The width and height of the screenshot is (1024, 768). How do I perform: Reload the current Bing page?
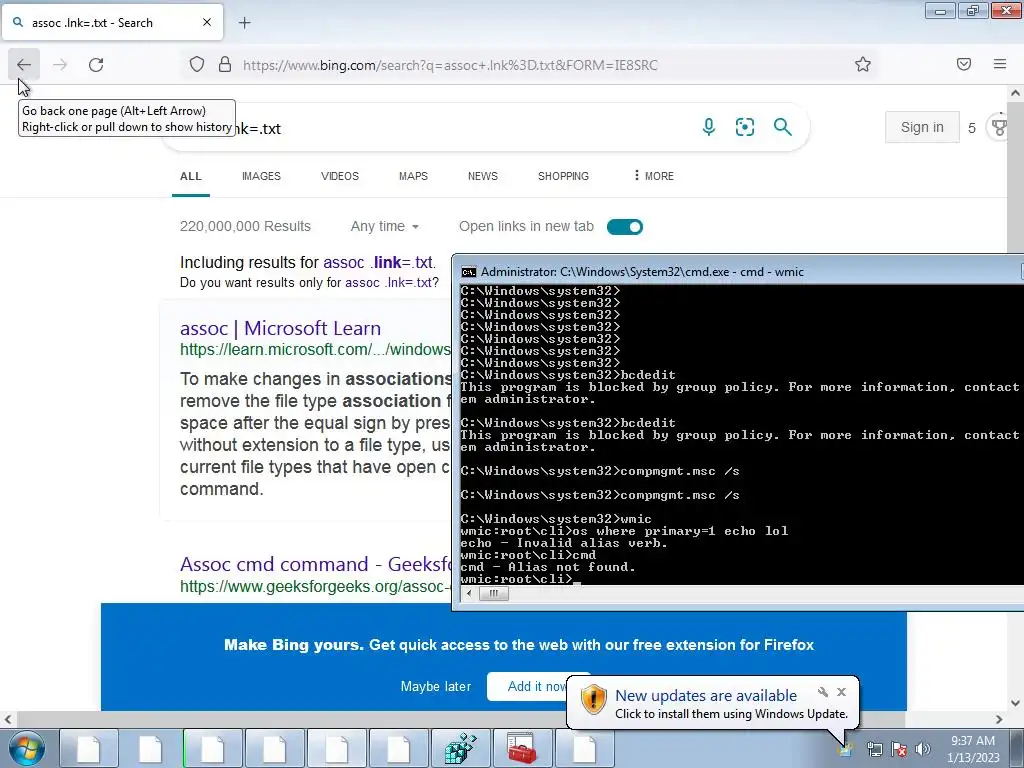click(x=96, y=64)
